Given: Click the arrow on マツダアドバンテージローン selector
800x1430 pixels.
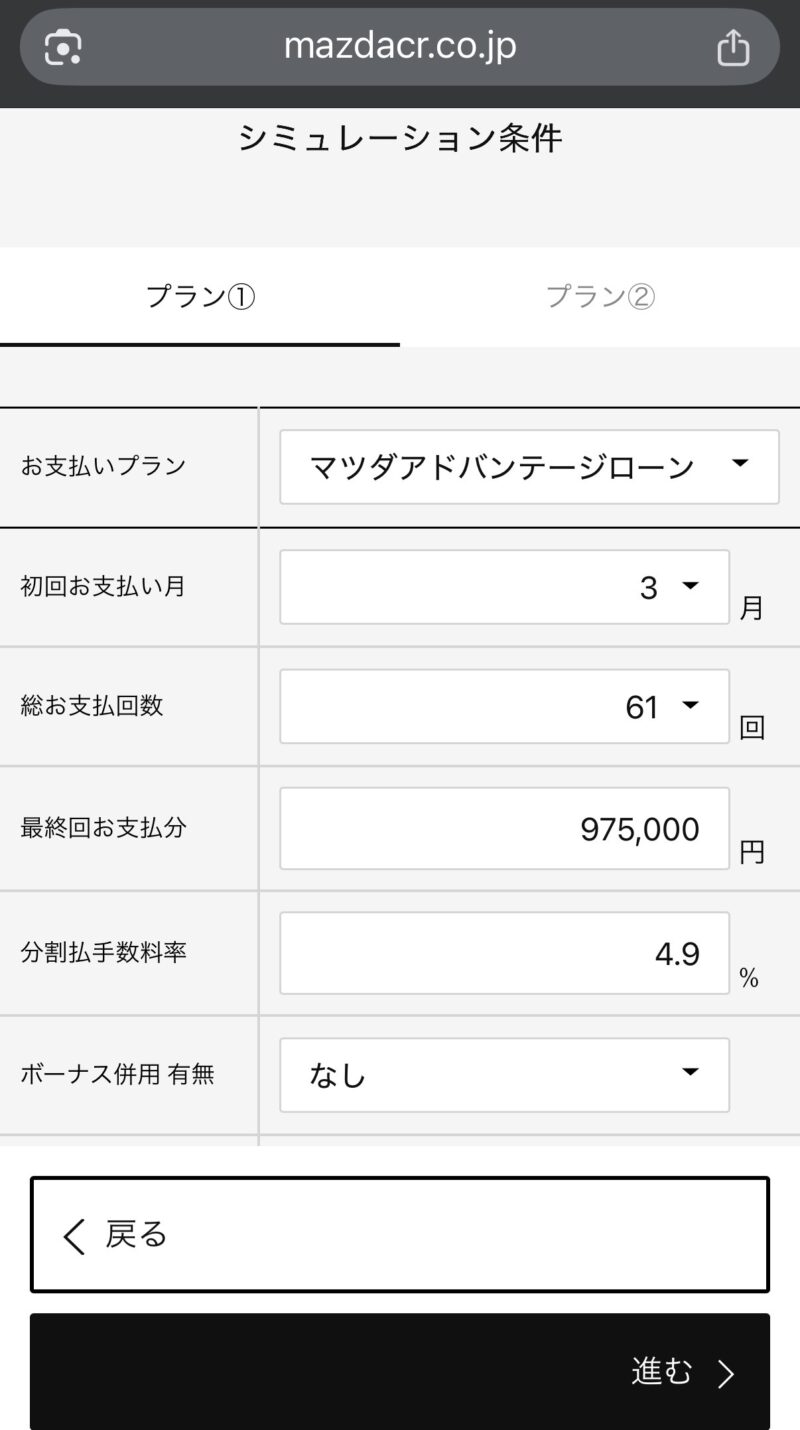Looking at the screenshot, I should [740, 463].
